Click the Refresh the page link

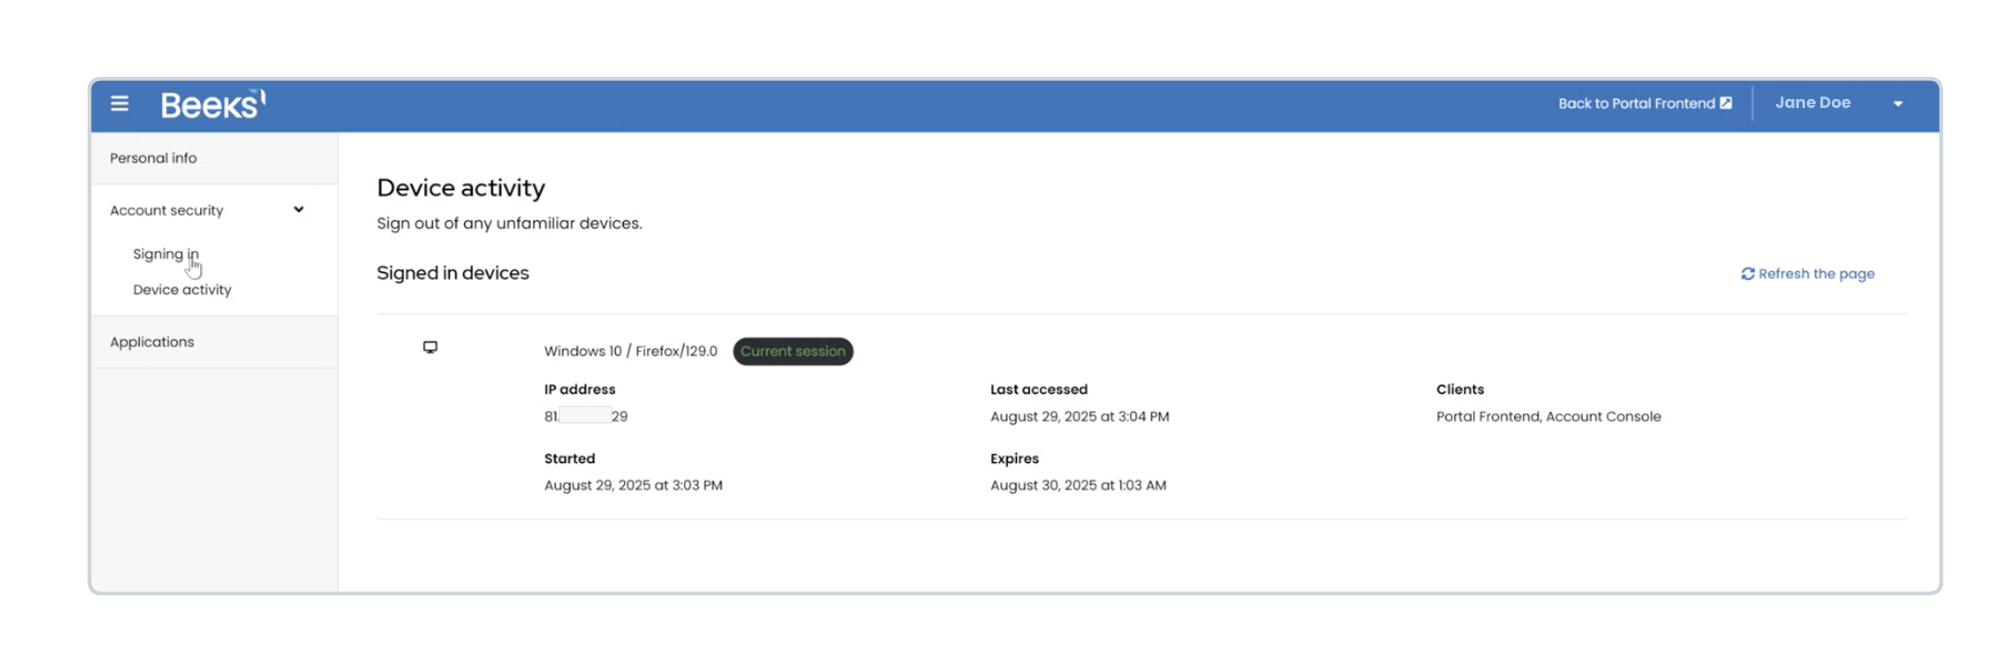coord(1816,274)
